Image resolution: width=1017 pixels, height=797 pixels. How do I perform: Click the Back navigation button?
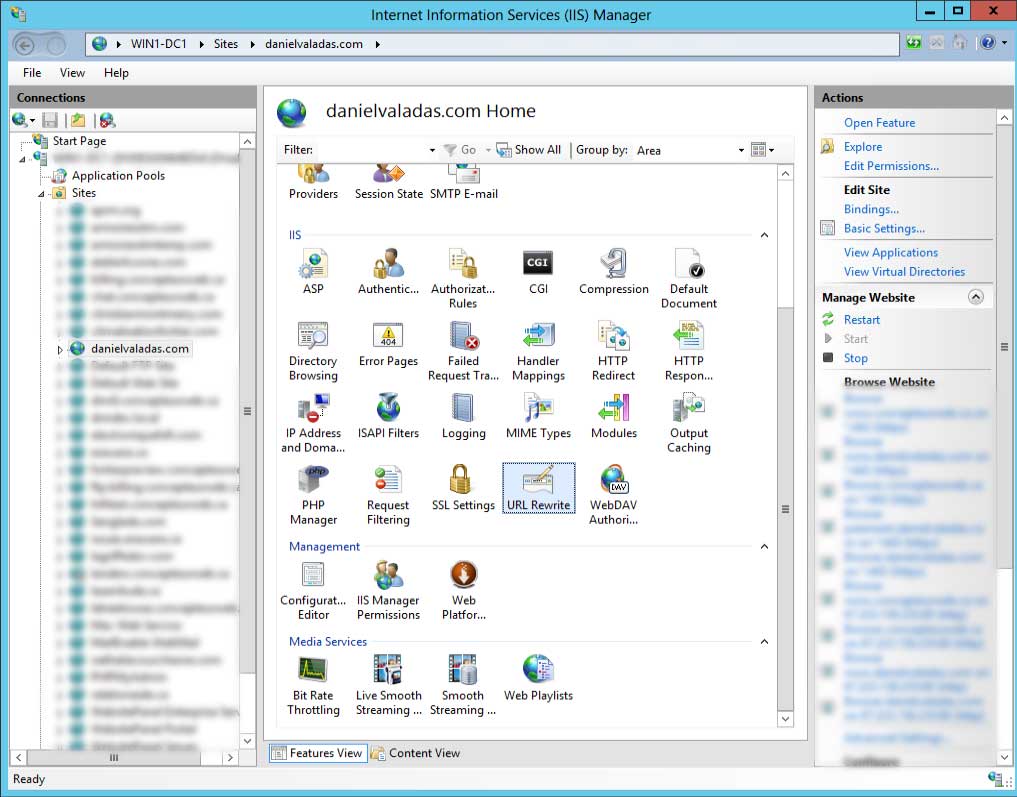coord(25,45)
